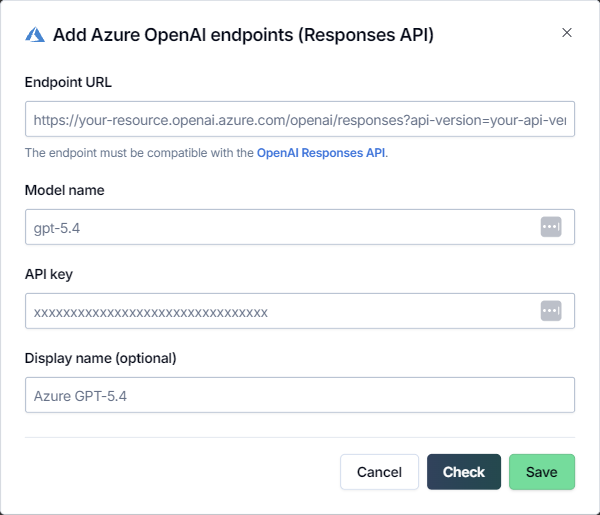Click the API key label

[49, 274]
